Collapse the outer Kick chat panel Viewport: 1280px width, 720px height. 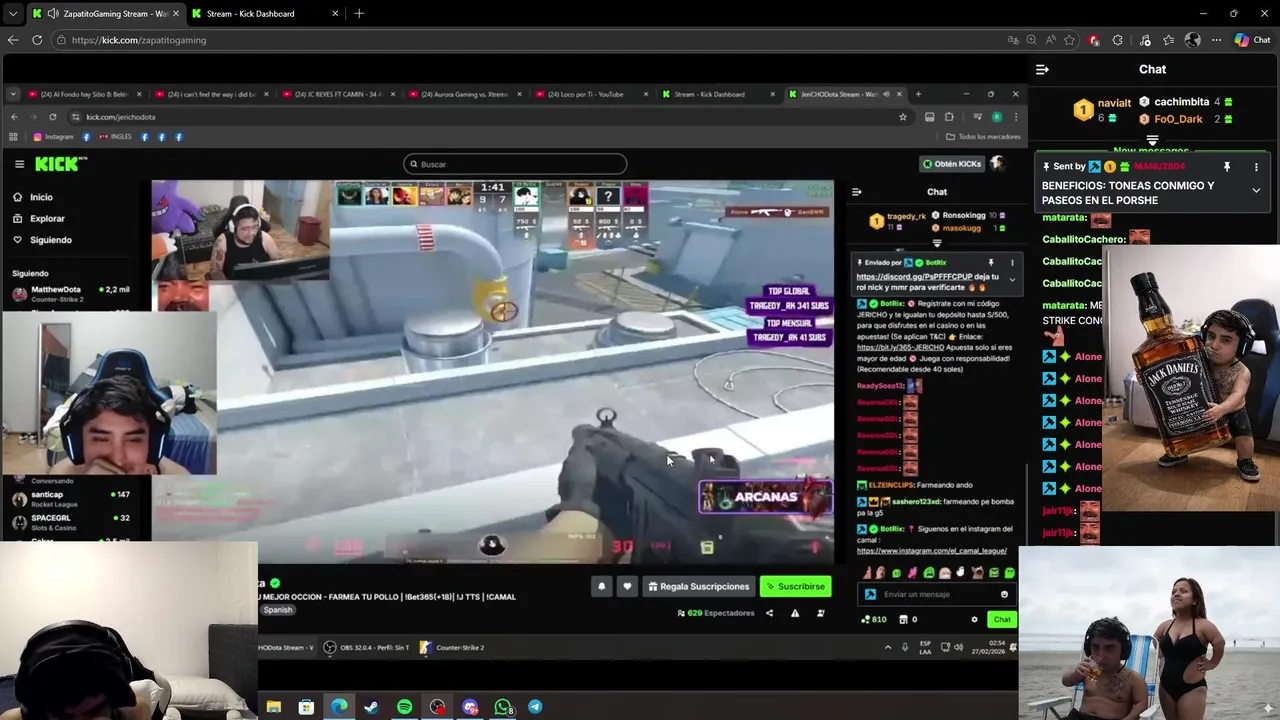(1042, 69)
